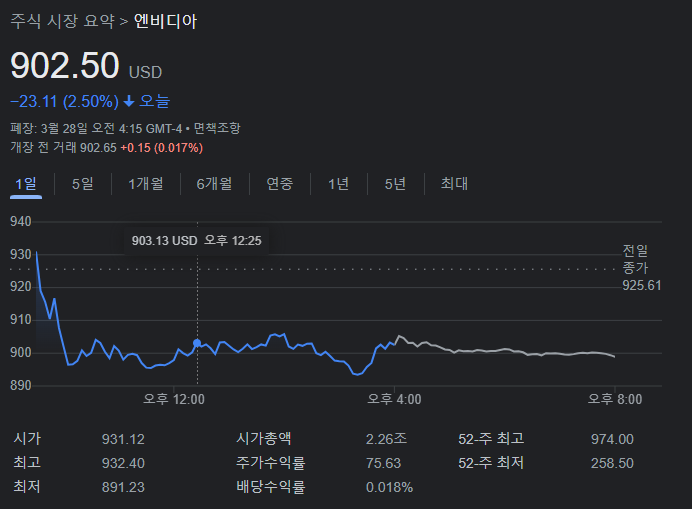This screenshot has height=509, width=692.
Task: Switch to the 5년 range tab
Action: click(395, 184)
